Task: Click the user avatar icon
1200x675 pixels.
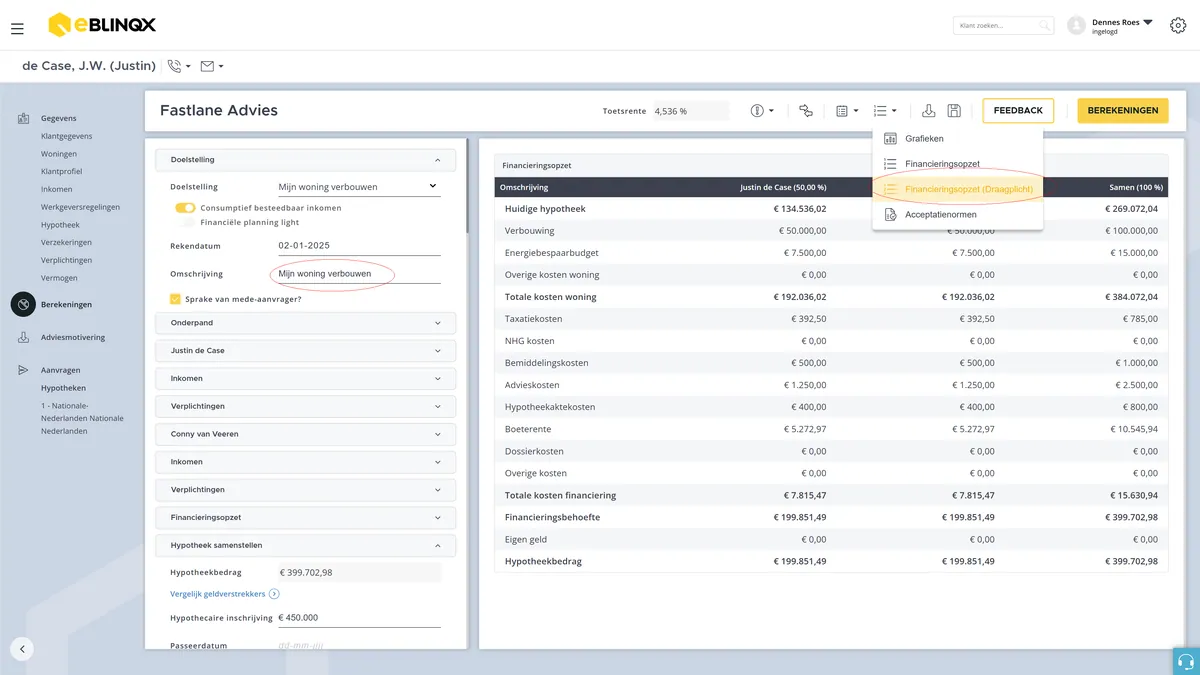Action: point(1076,26)
